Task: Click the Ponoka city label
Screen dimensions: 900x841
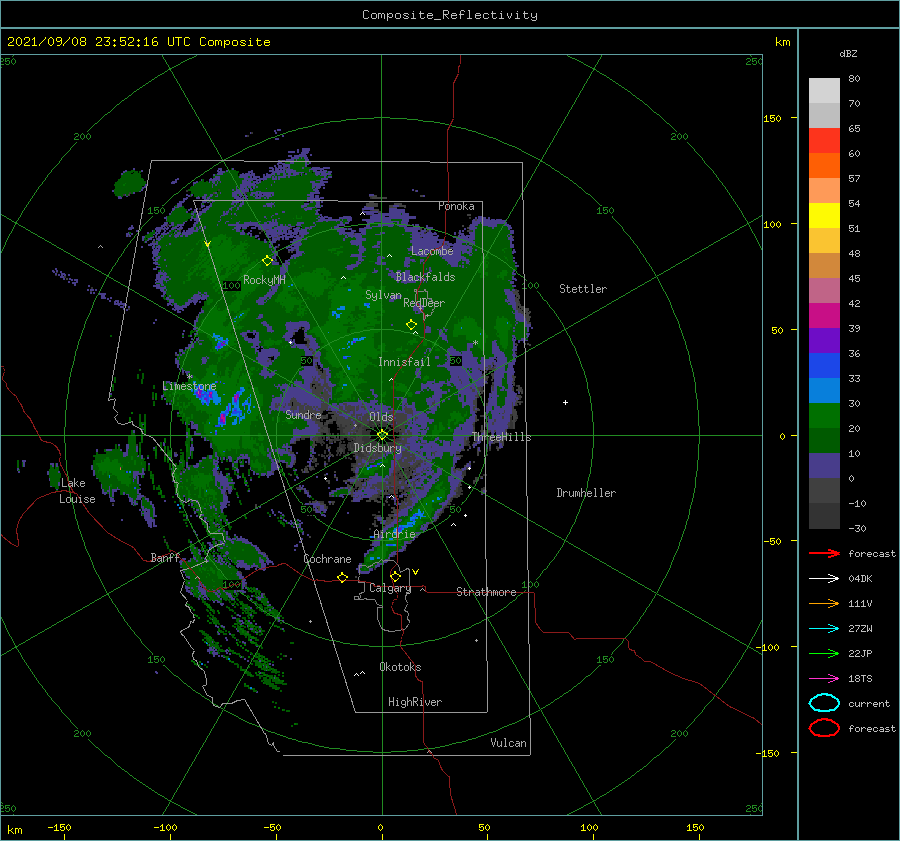Action: click(x=456, y=206)
